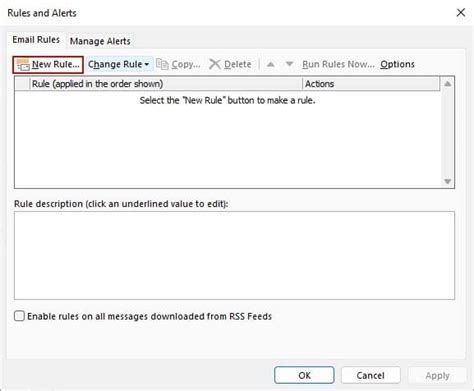Viewport: 474px width, 391px height.
Task: Select the Email Rules tab
Action: 36,40
